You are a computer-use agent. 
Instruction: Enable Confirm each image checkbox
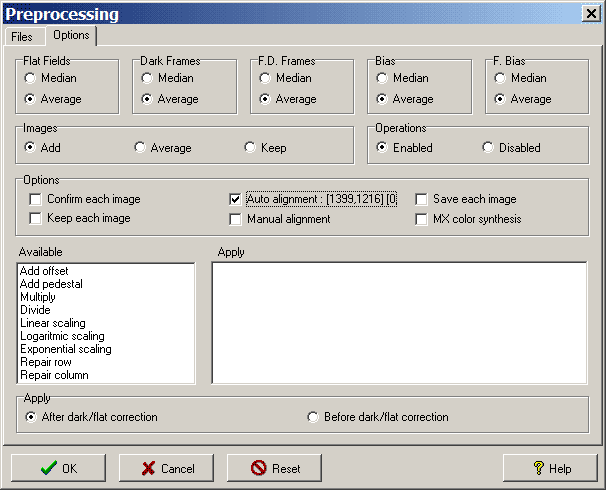pos(36,199)
